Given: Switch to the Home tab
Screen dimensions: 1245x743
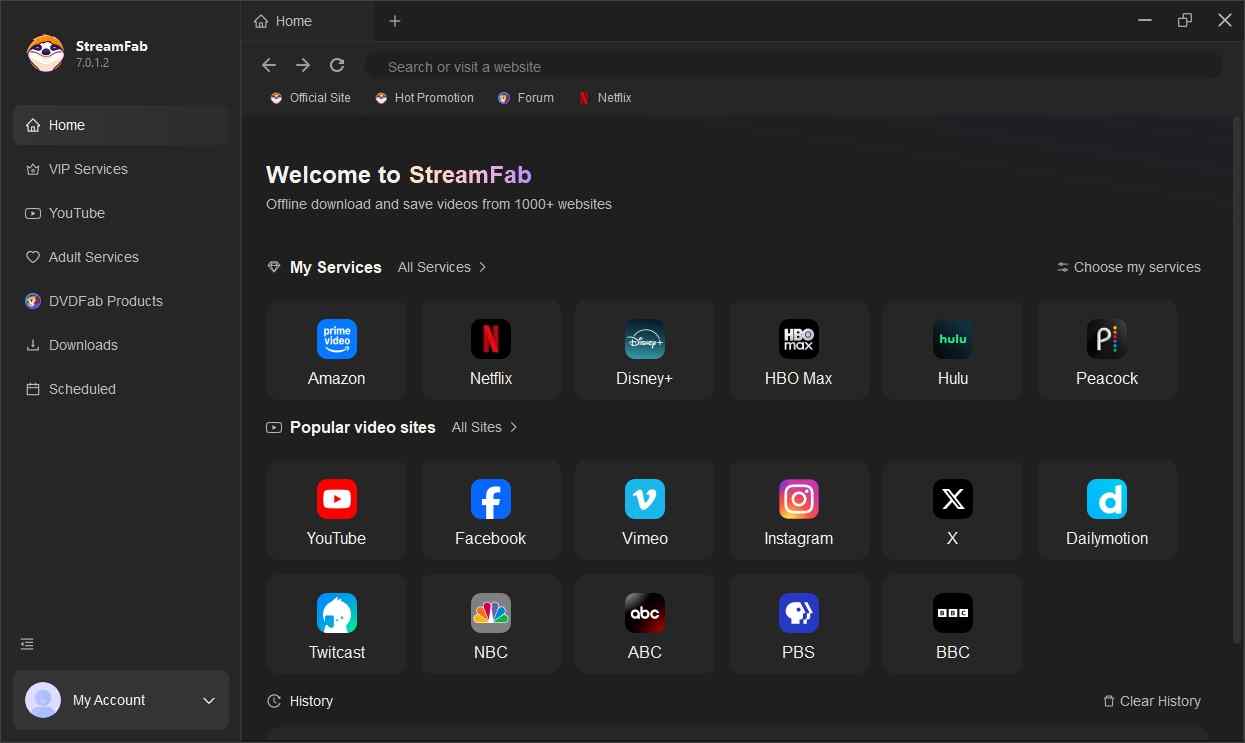Looking at the screenshot, I should [292, 21].
